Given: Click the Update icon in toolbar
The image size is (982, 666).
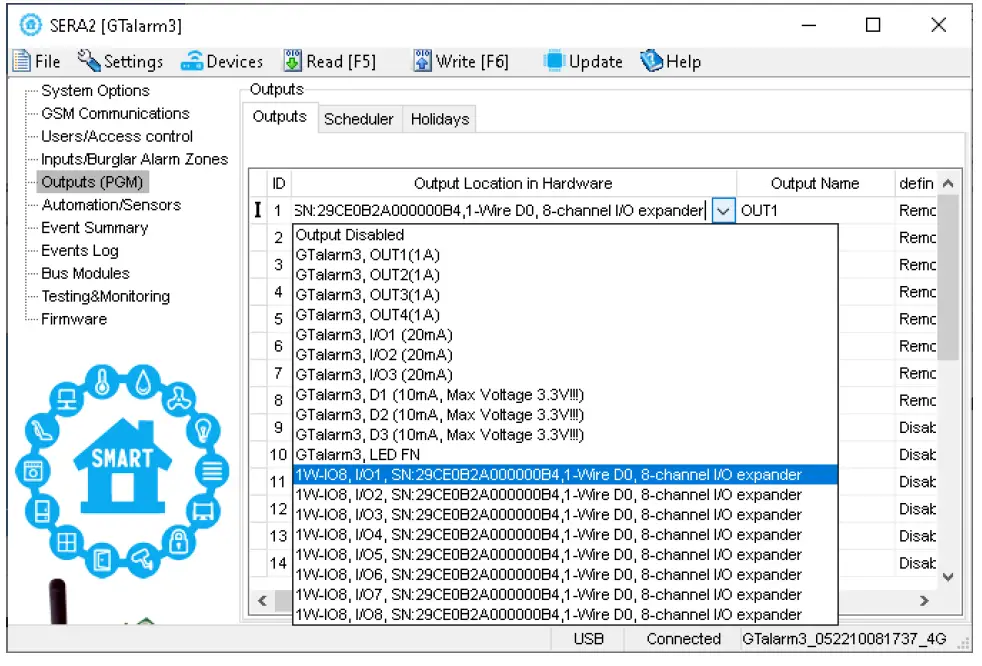Looking at the screenshot, I should pyautogui.click(x=554, y=61).
